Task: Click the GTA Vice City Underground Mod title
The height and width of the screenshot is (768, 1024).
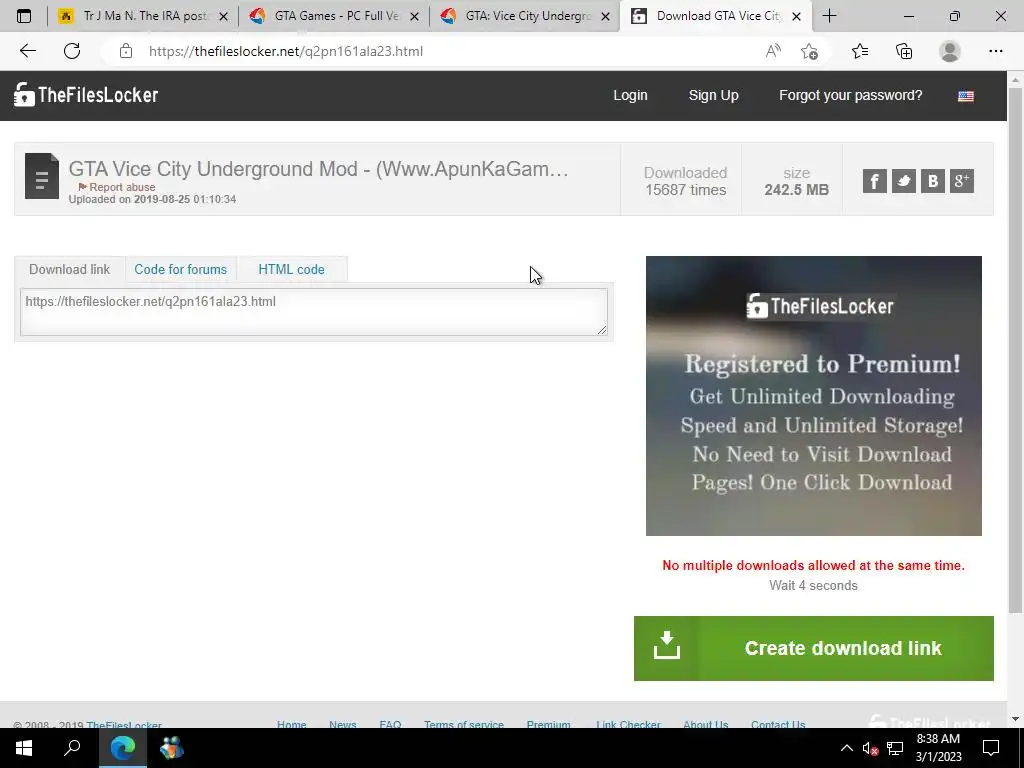Action: (319, 168)
